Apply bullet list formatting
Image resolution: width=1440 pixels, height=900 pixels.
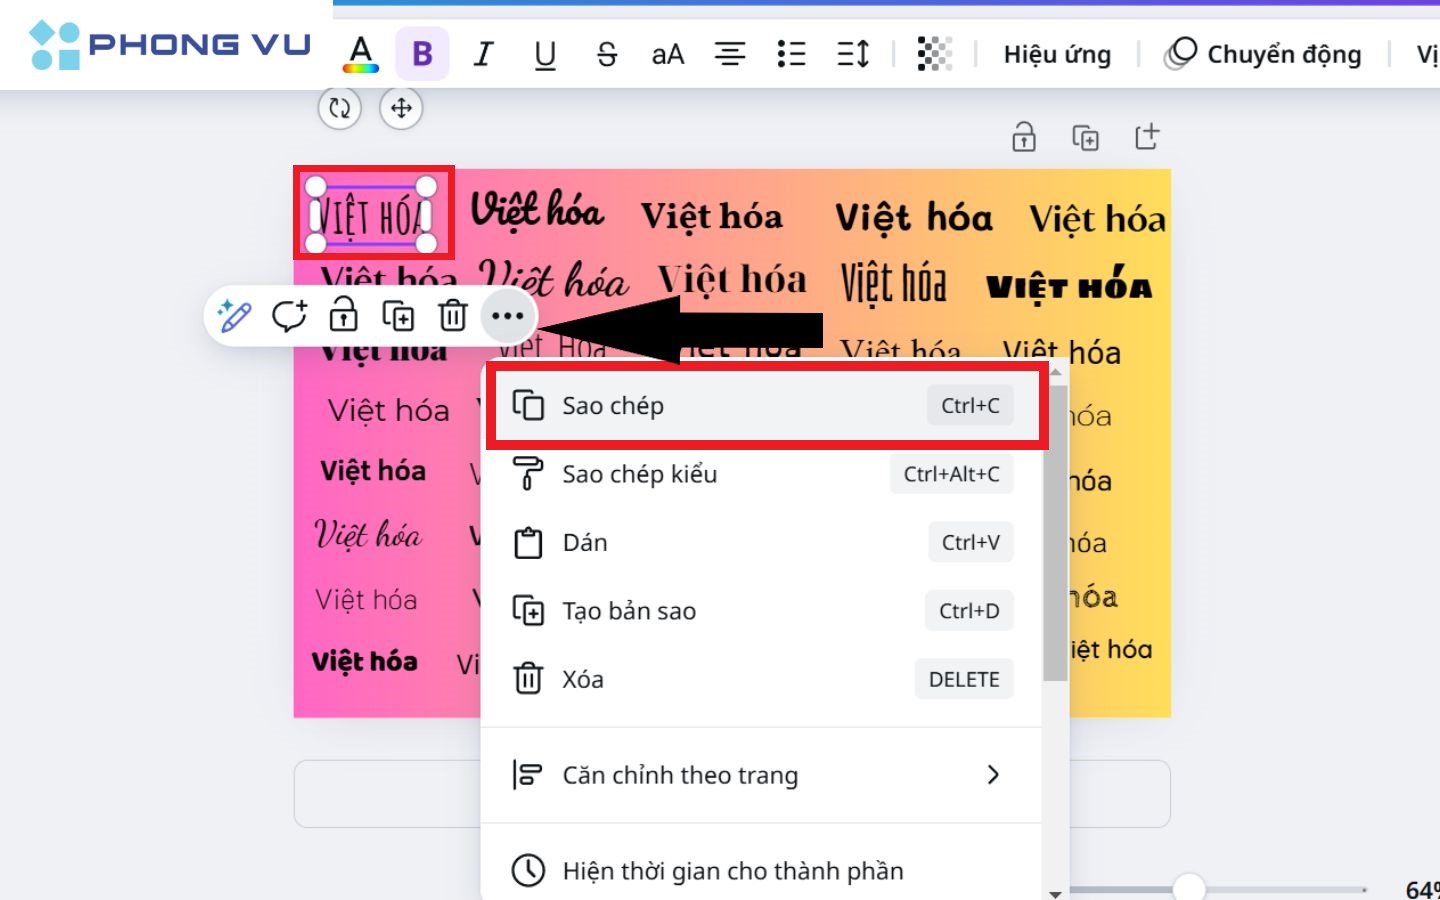point(791,54)
